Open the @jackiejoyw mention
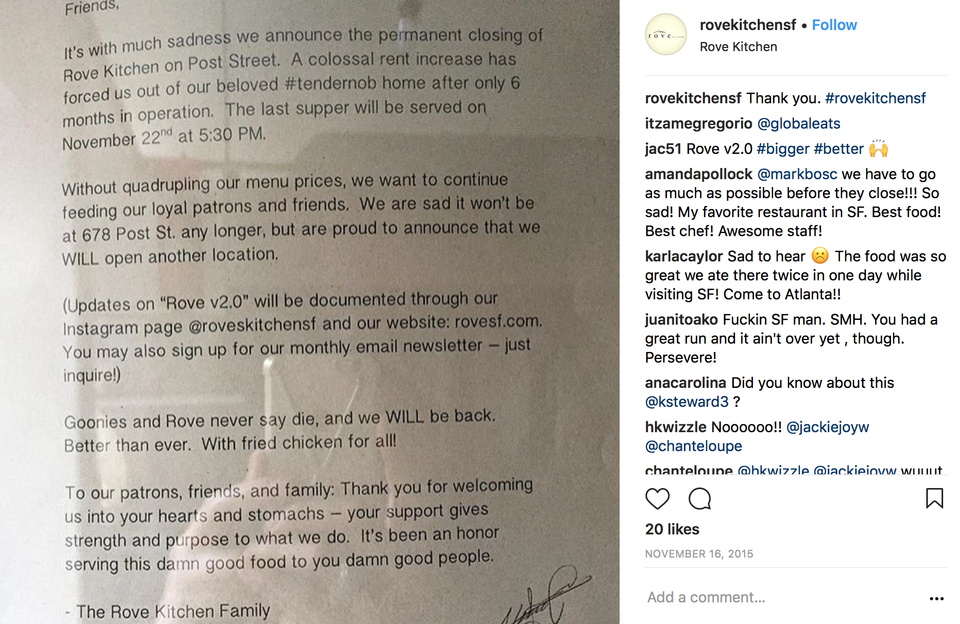960x624 pixels. pyautogui.click(x=827, y=427)
